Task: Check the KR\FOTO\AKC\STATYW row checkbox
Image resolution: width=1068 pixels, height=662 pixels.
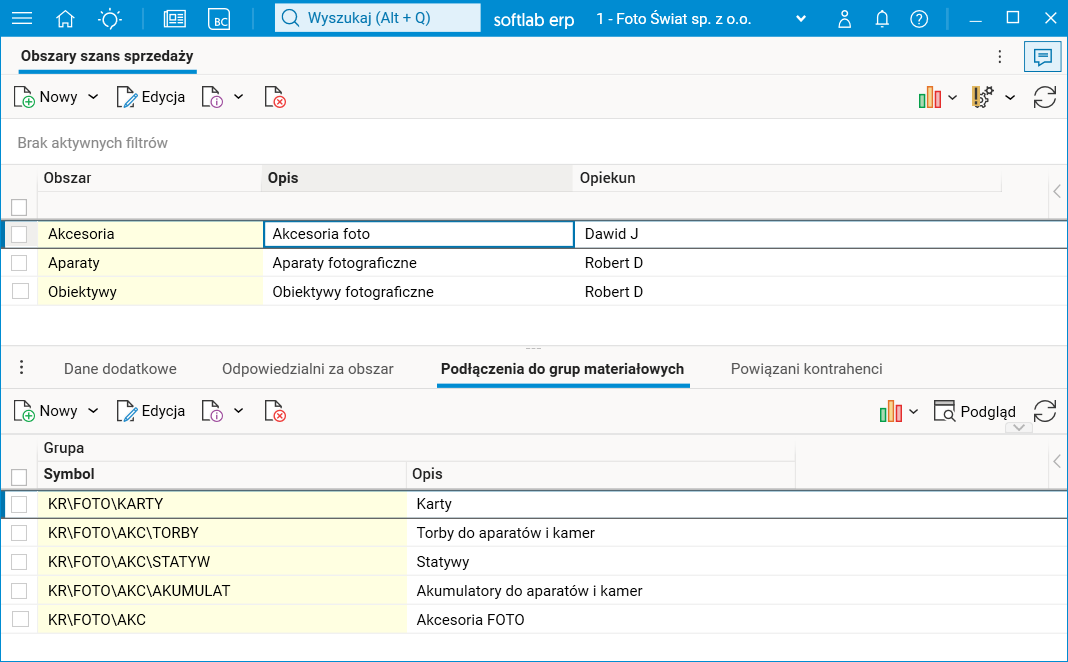Action: pyautogui.click(x=19, y=562)
